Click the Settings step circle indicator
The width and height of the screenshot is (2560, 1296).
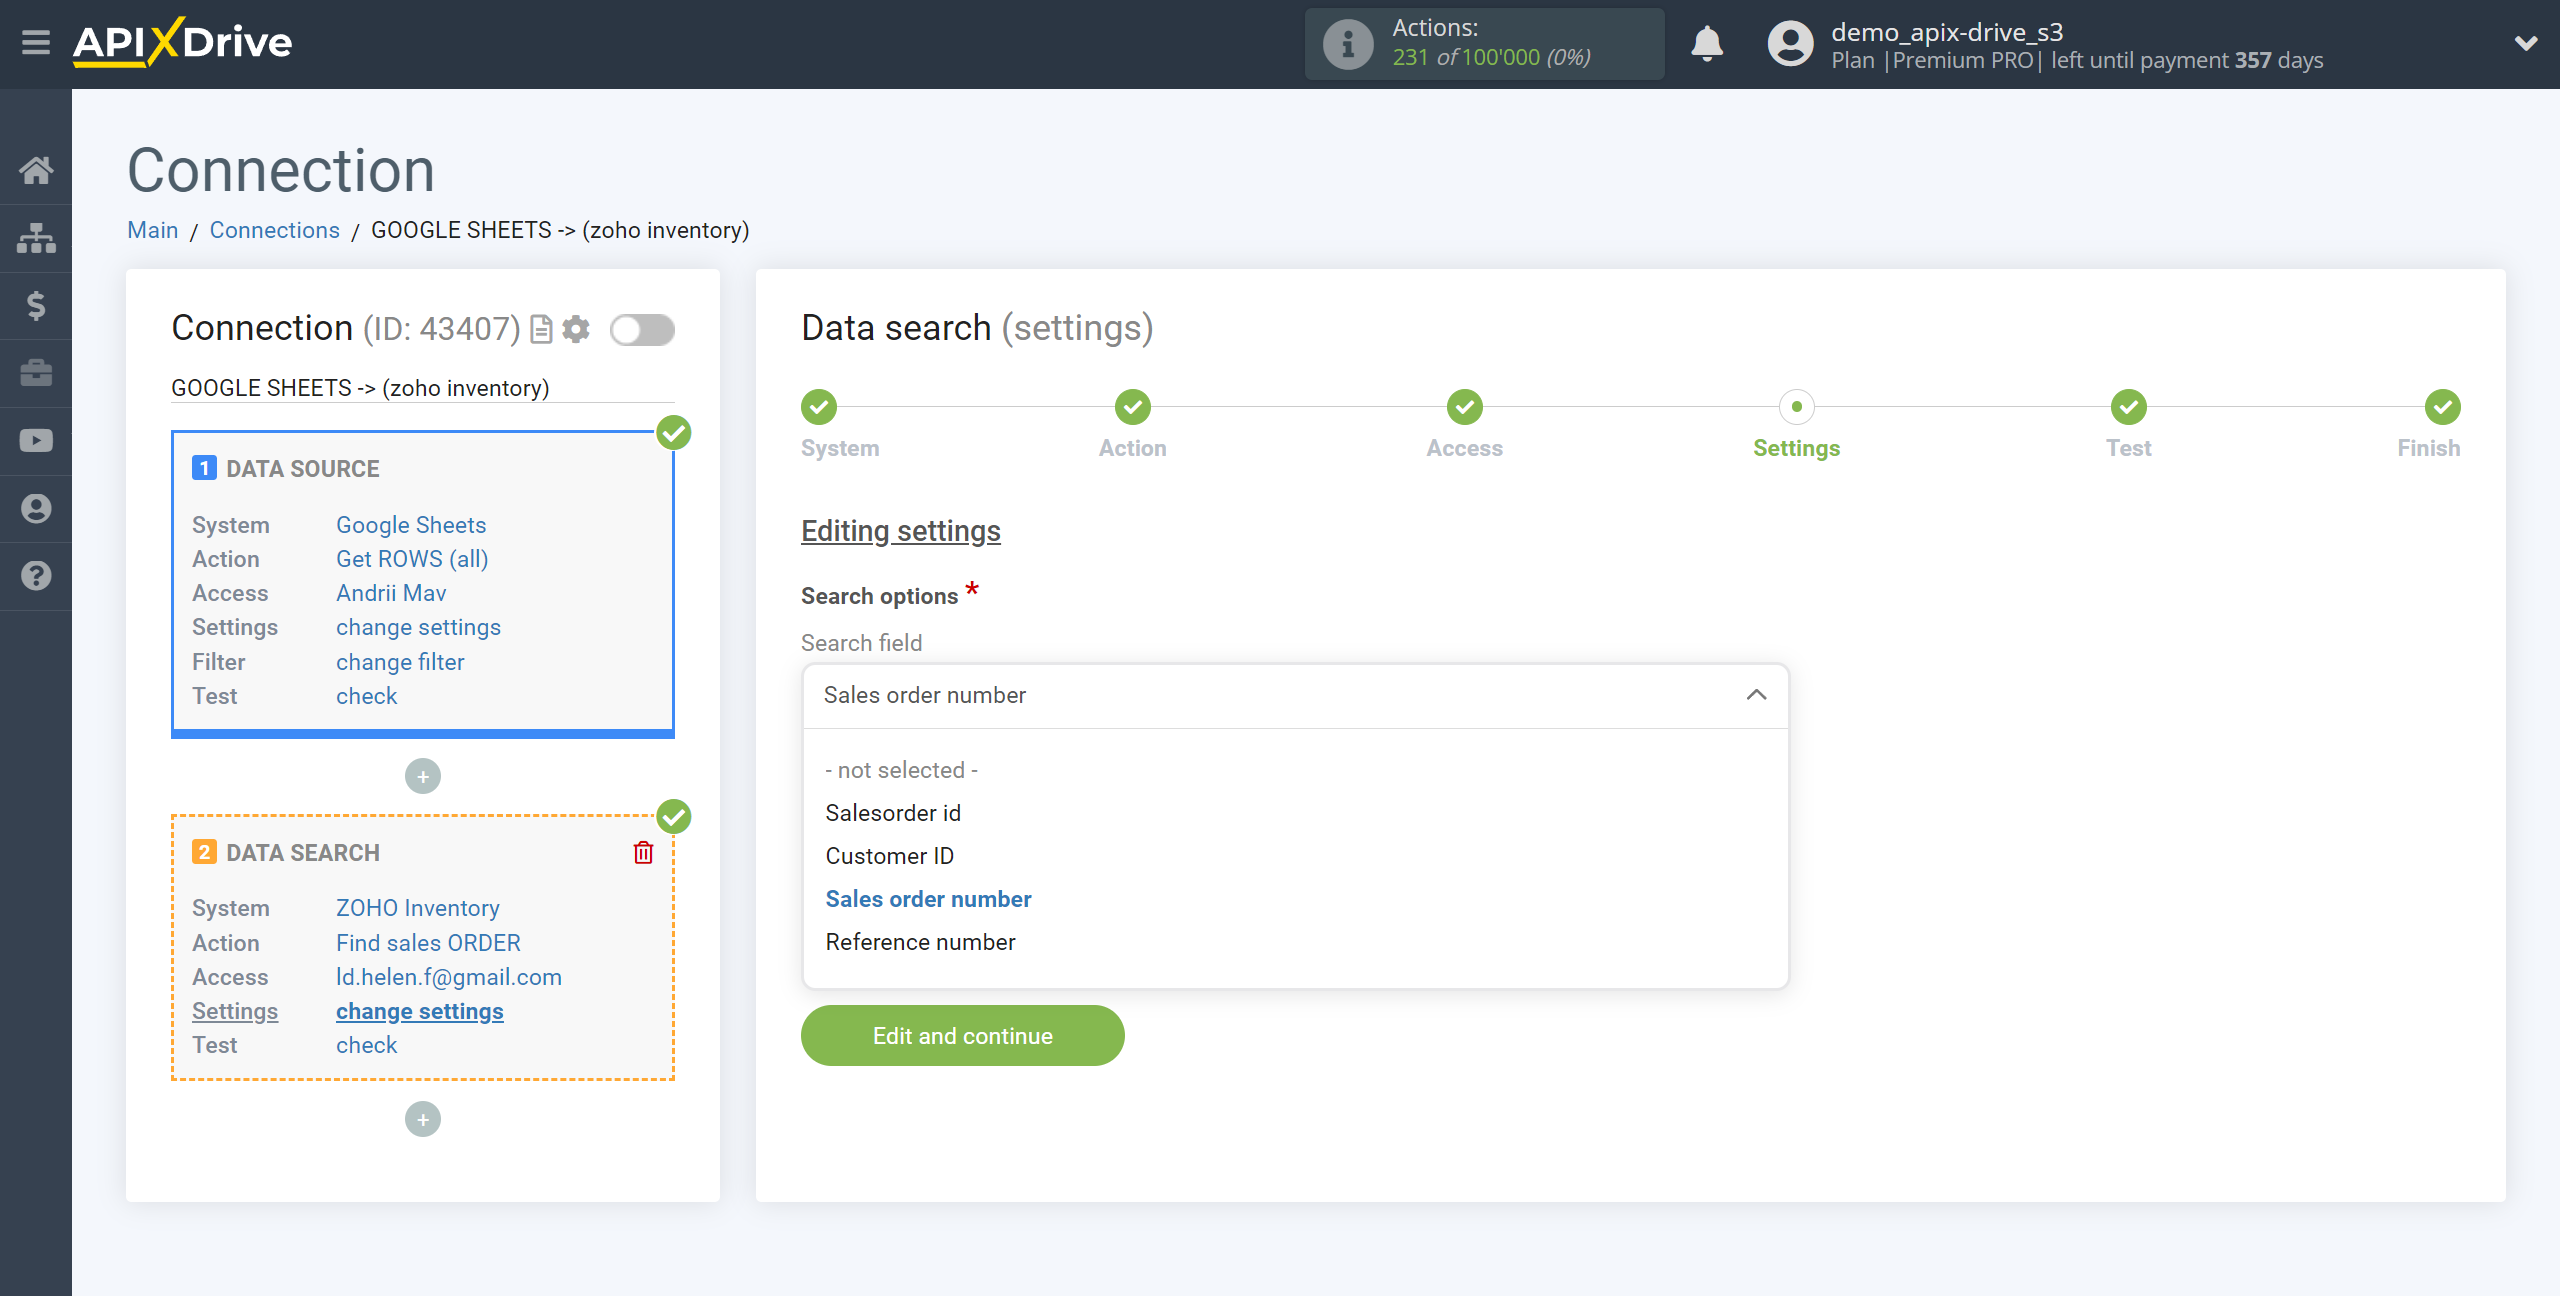pyautogui.click(x=1796, y=407)
